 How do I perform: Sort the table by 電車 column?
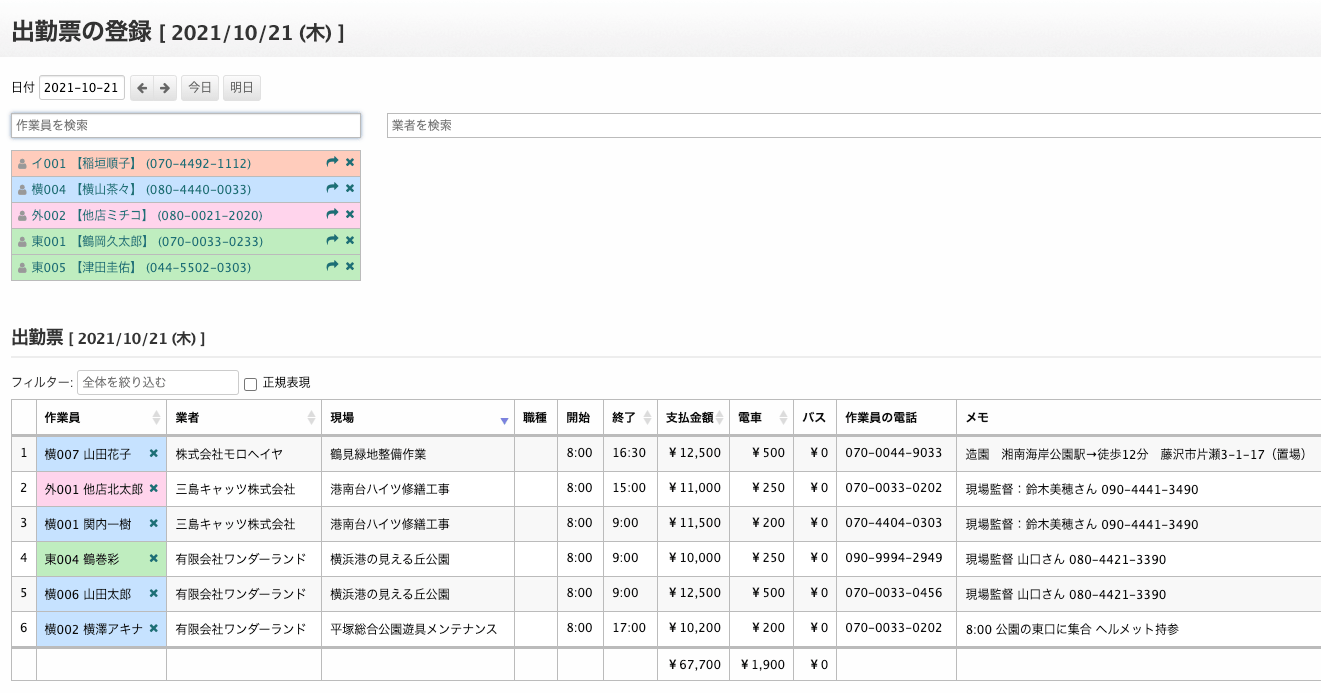click(761, 417)
